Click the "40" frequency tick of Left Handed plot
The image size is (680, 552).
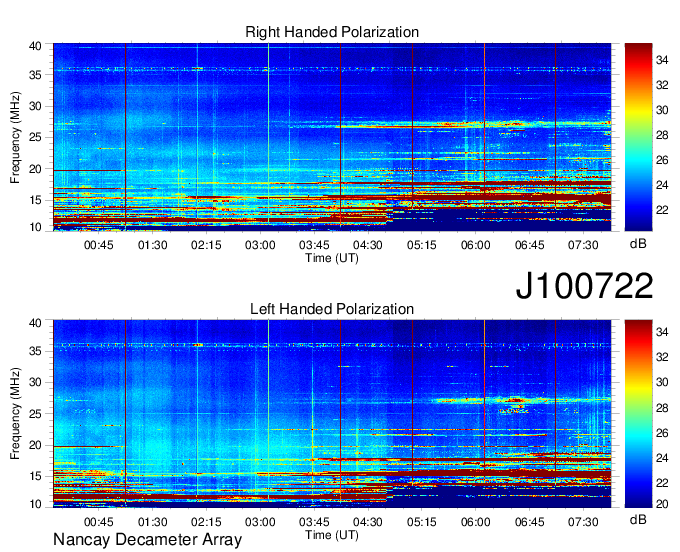(x=35, y=323)
